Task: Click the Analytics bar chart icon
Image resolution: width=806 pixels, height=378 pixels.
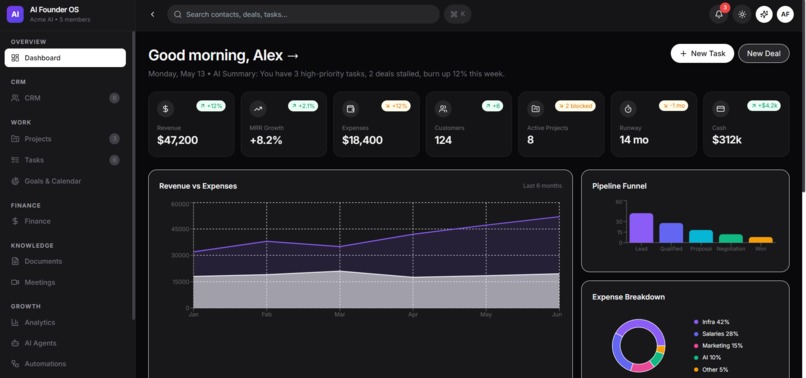Action: pos(15,322)
